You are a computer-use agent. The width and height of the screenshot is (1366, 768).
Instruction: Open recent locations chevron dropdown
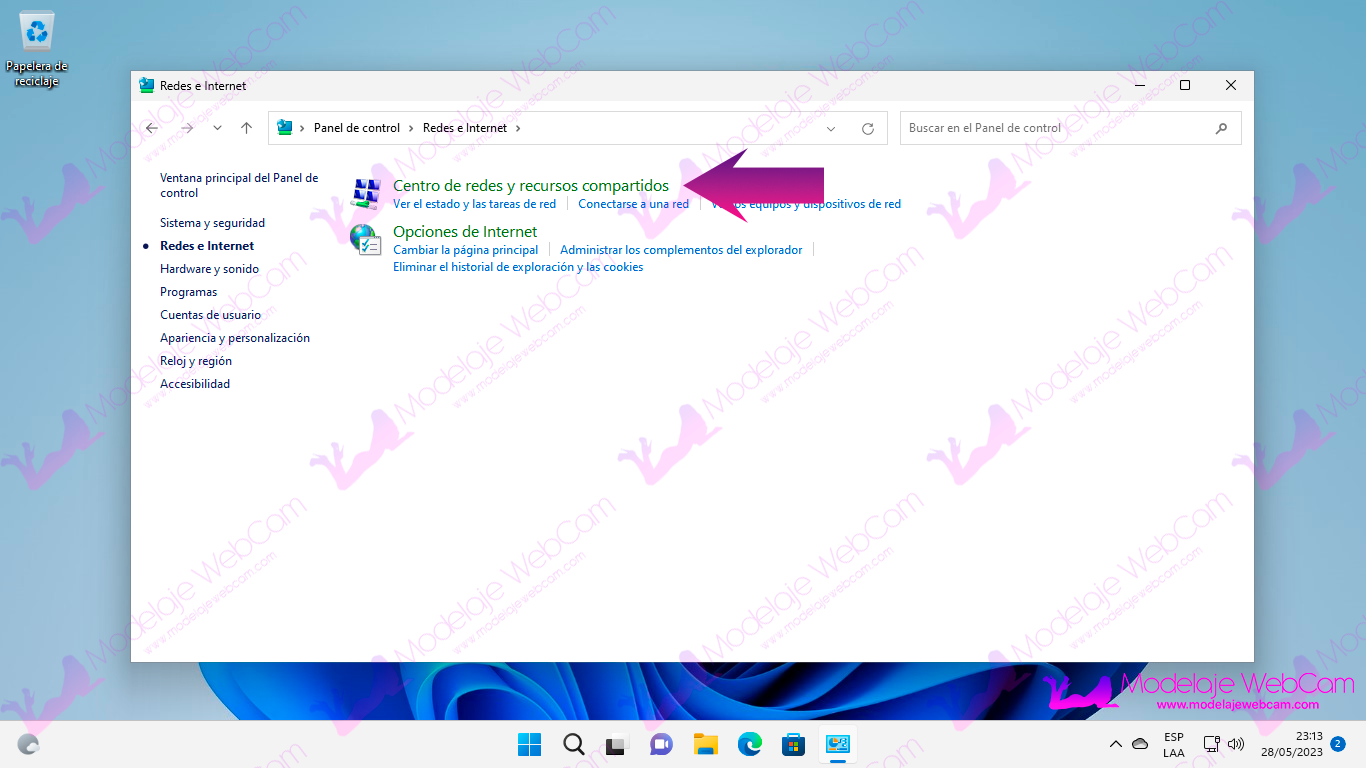coord(217,128)
